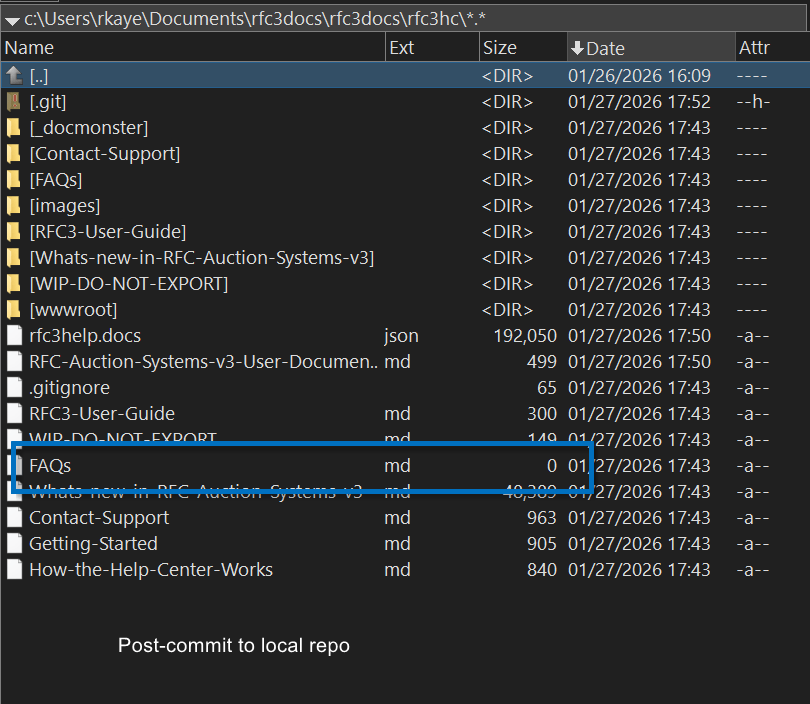
Task: Click the path bar dropdown arrow
Action: tap(11, 18)
